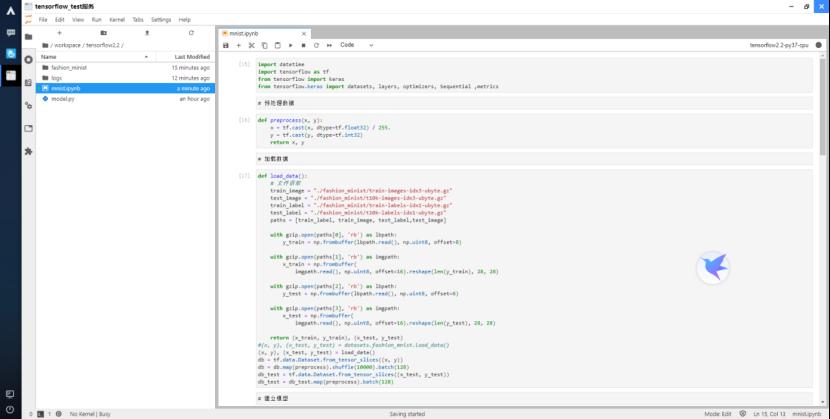Select model.py in the file list

coord(125,99)
